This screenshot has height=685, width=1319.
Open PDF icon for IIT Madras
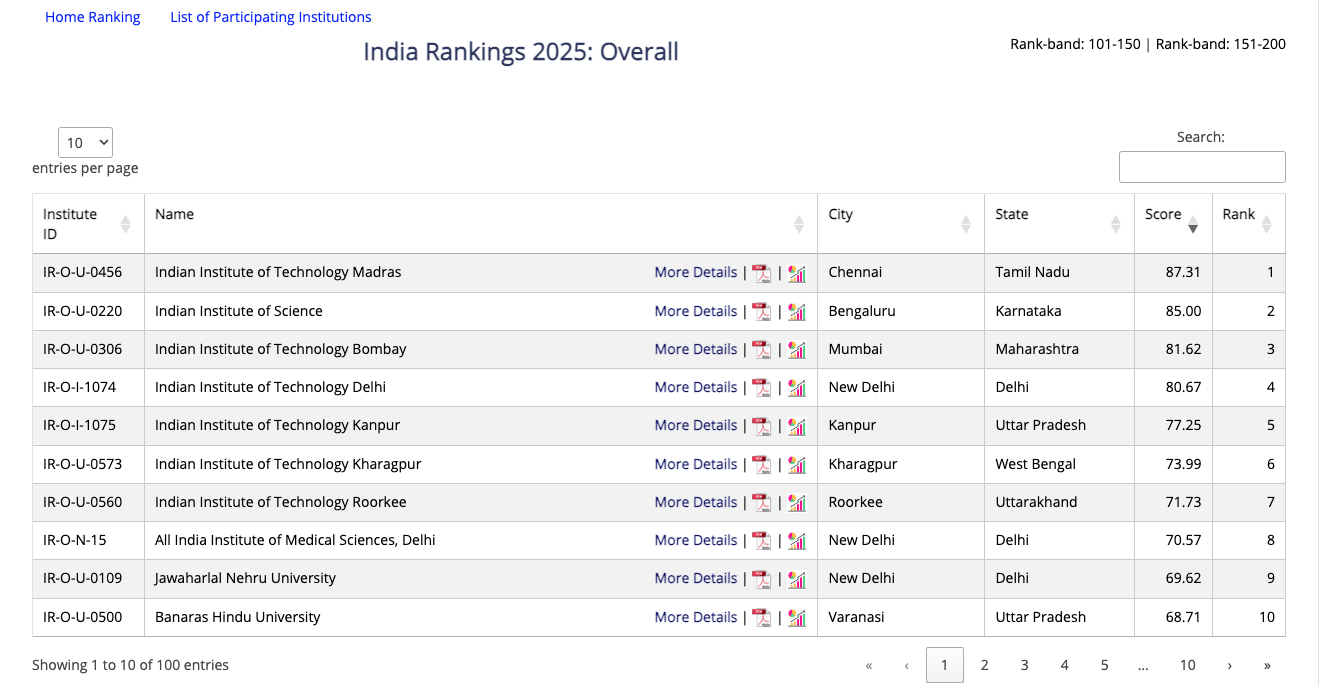(762, 273)
